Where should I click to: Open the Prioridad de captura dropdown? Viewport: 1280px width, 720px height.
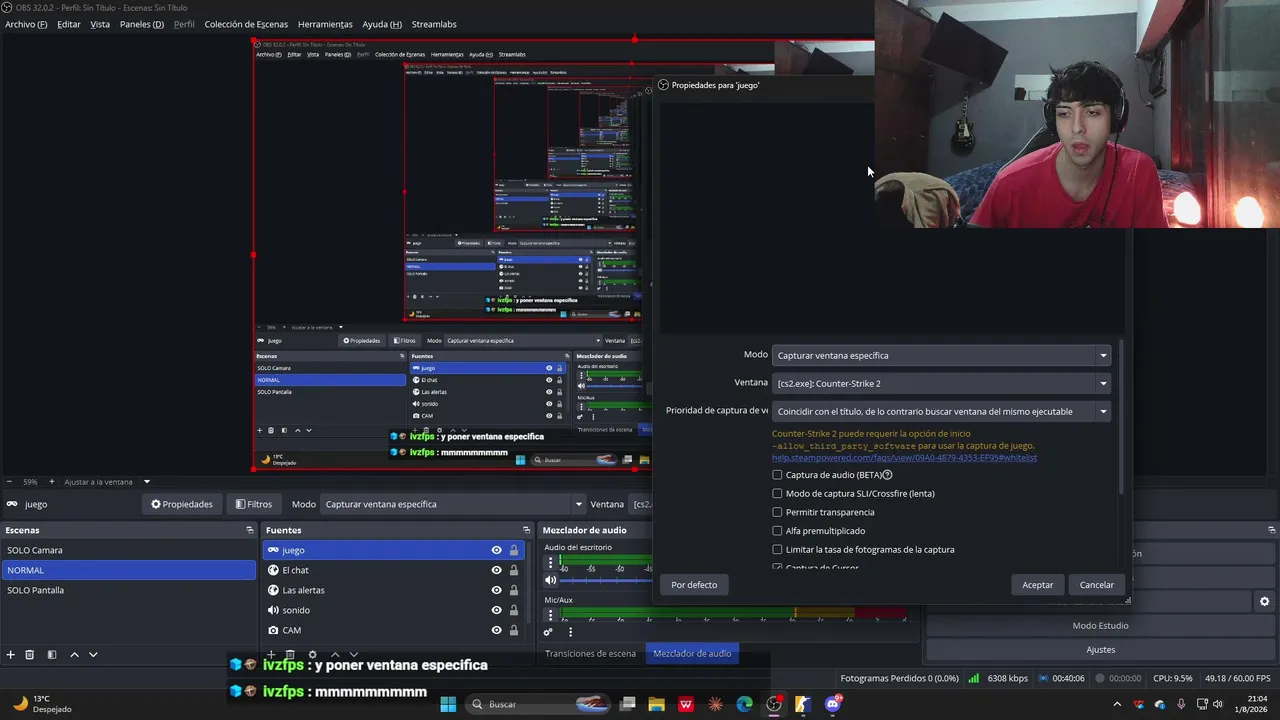pyautogui.click(x=942, y=411)
